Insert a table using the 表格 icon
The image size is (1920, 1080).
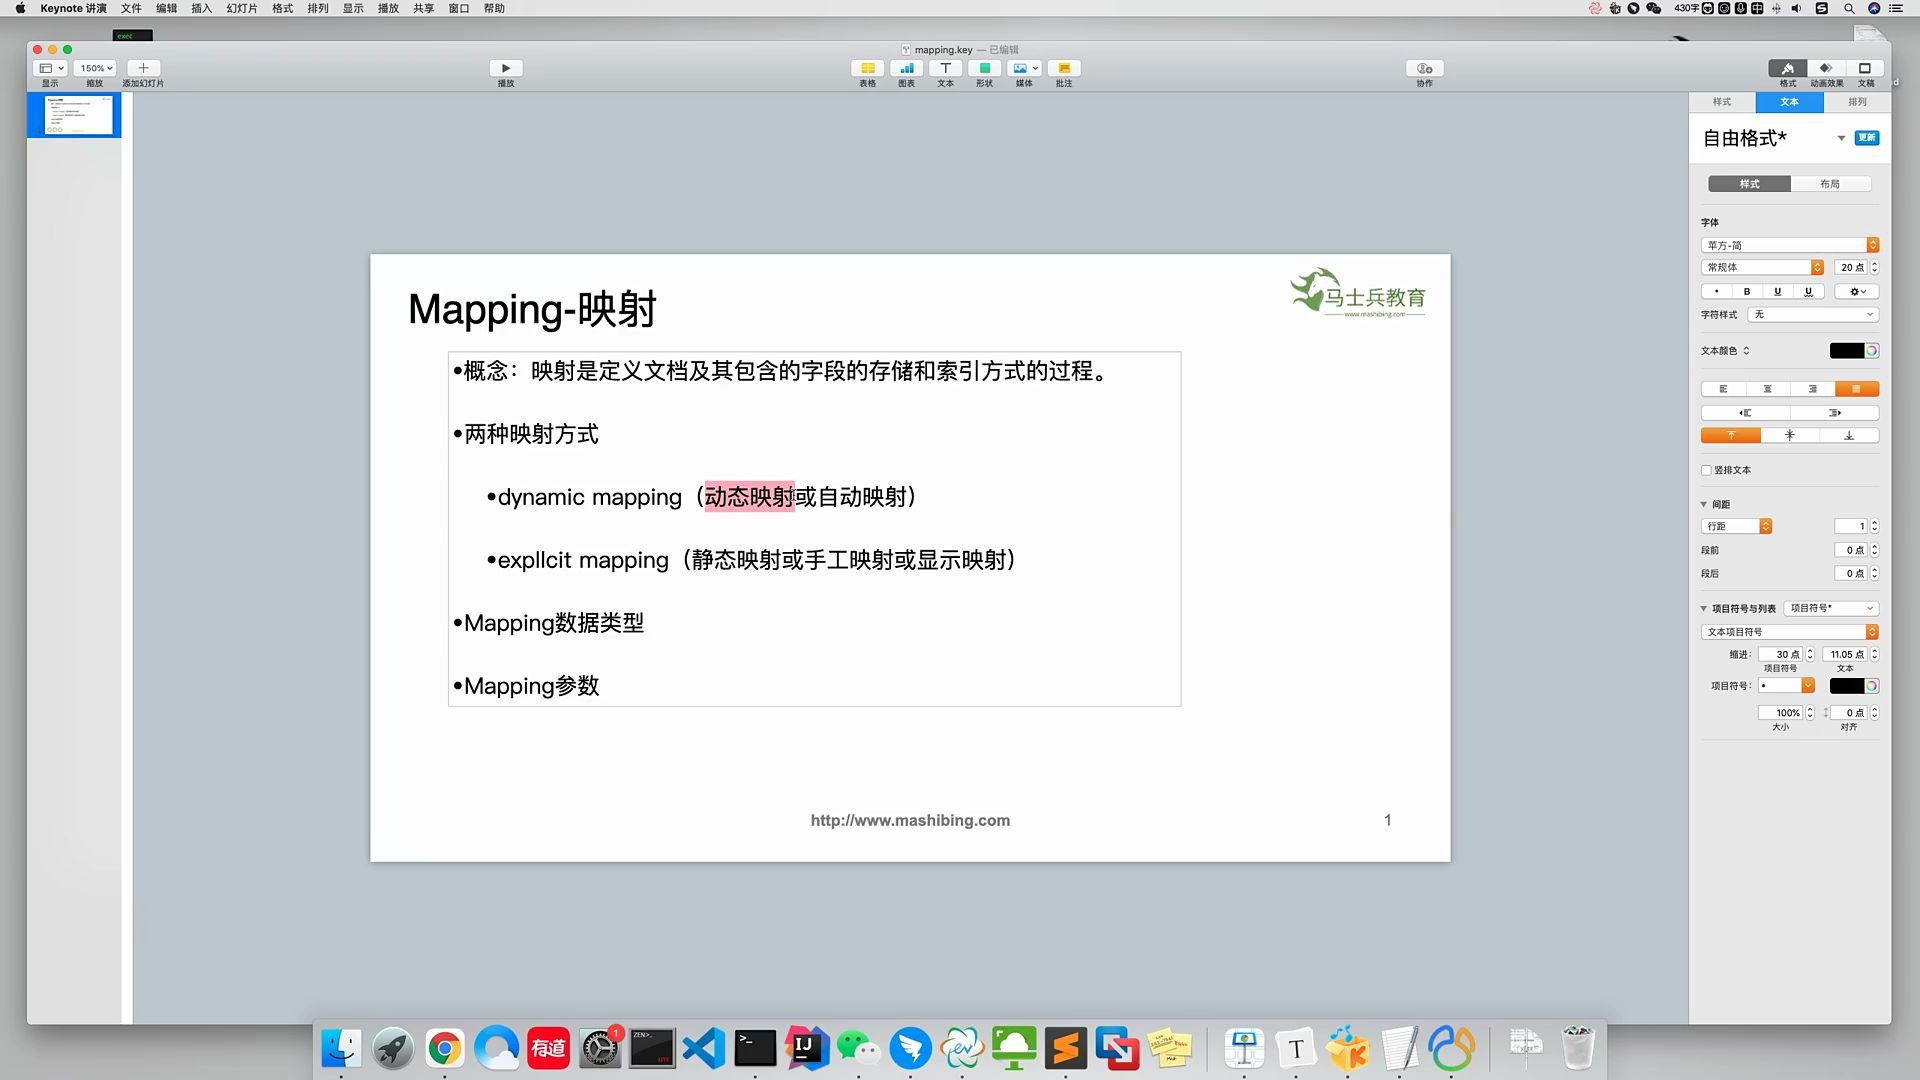[867, 68]
